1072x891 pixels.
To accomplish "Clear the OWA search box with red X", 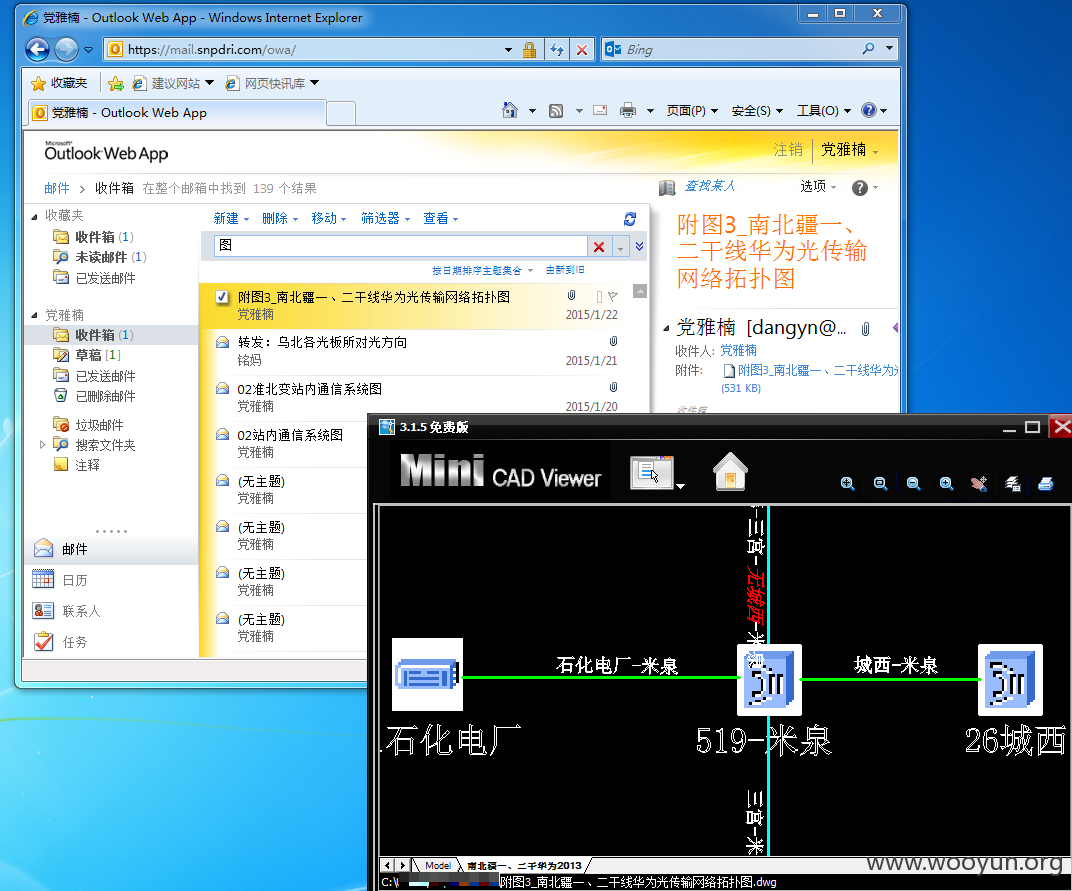I will [x=599, y=247].
